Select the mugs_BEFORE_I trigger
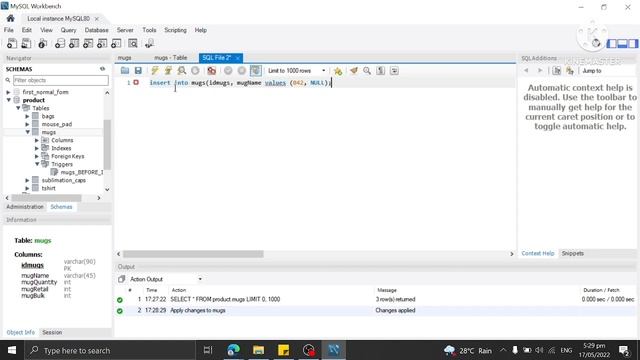The width and height of the screenshot is (640, 360). coord(81,172)
